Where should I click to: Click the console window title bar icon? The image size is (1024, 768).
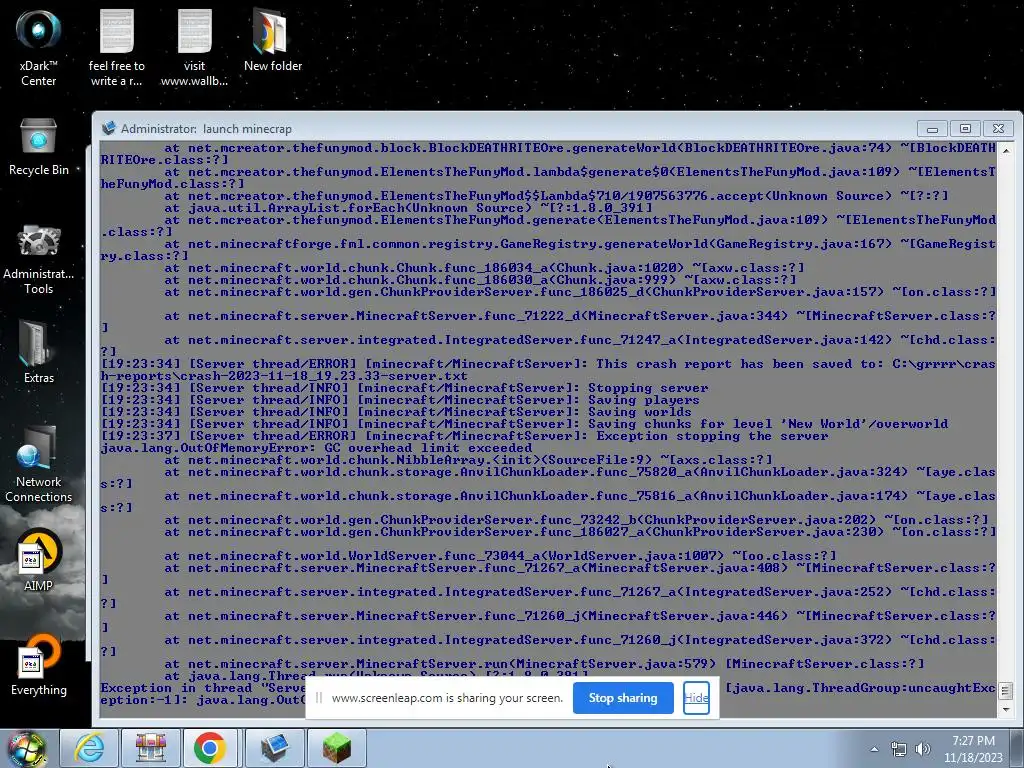[x=108, y=128]
